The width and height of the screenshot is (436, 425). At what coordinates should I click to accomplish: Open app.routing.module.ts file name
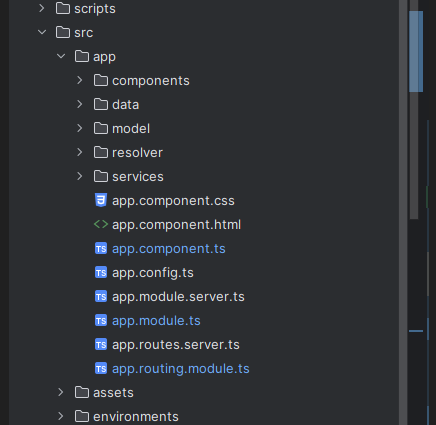(181, 369)
